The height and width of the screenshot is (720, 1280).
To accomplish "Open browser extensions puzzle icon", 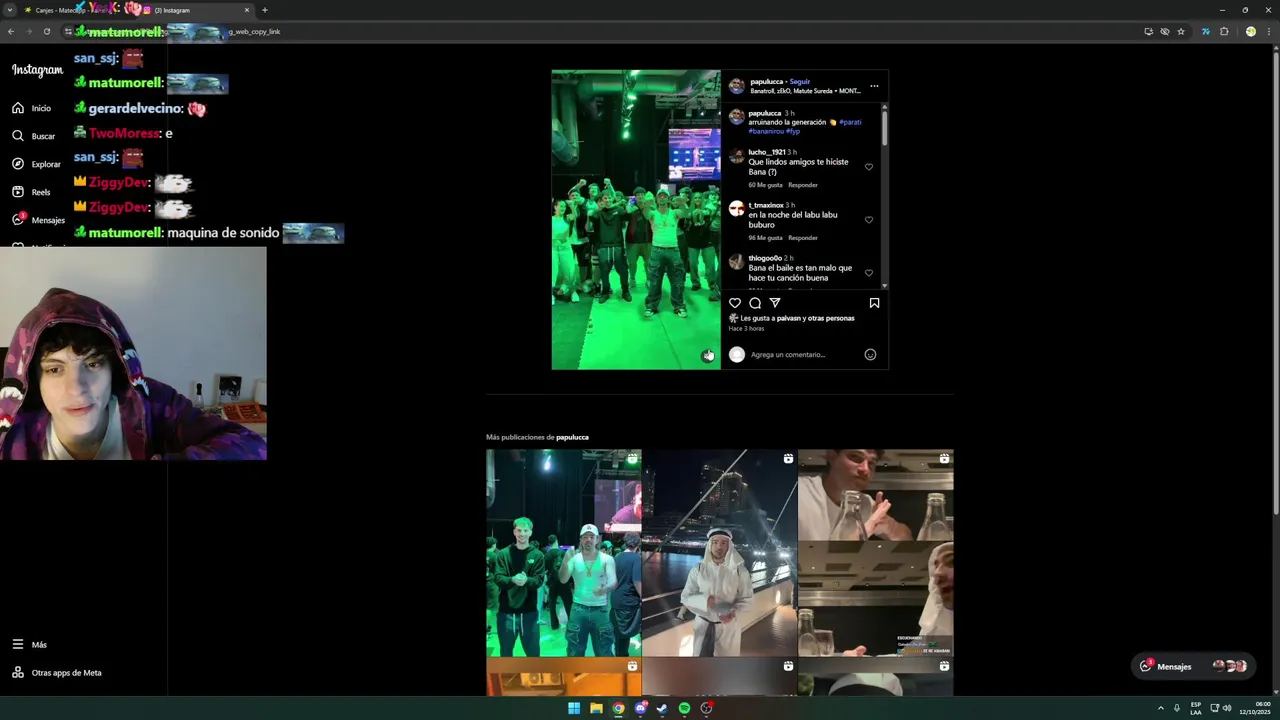I will 1224,31.
